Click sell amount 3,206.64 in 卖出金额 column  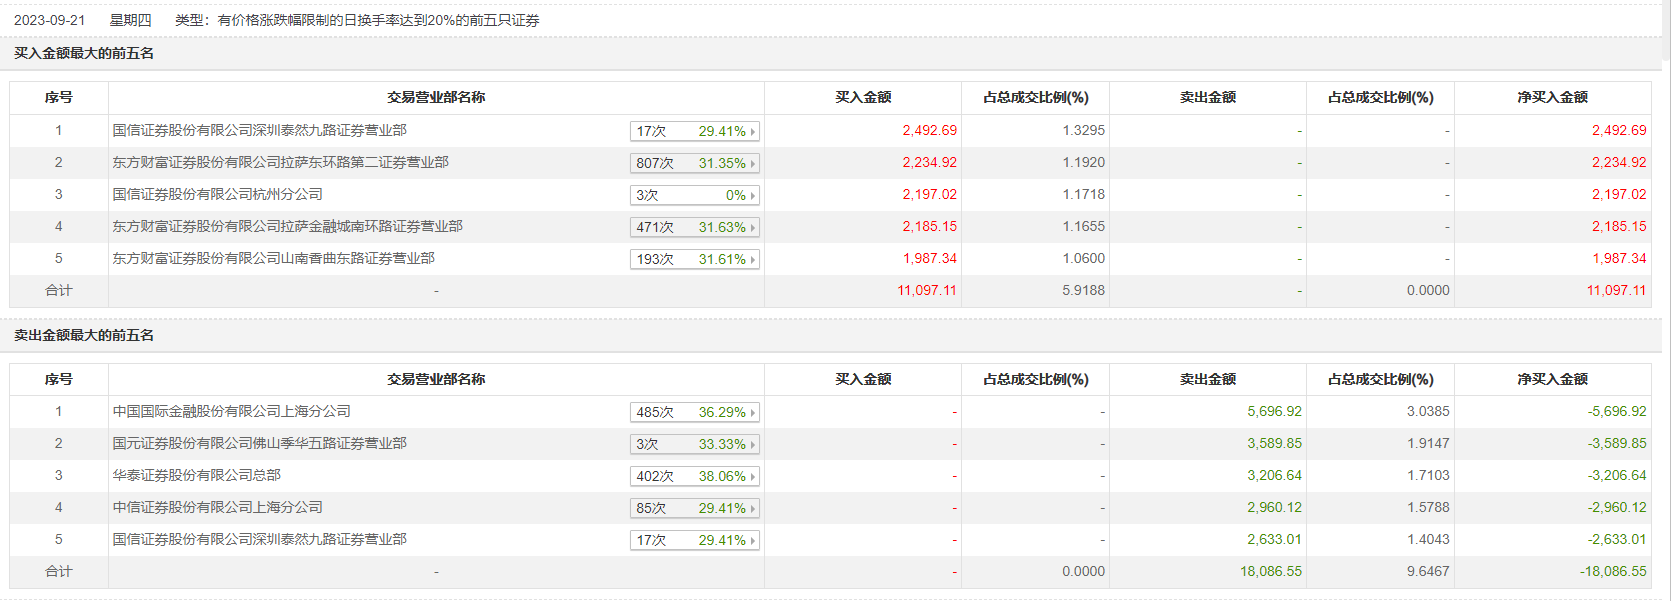(1274, 475)
